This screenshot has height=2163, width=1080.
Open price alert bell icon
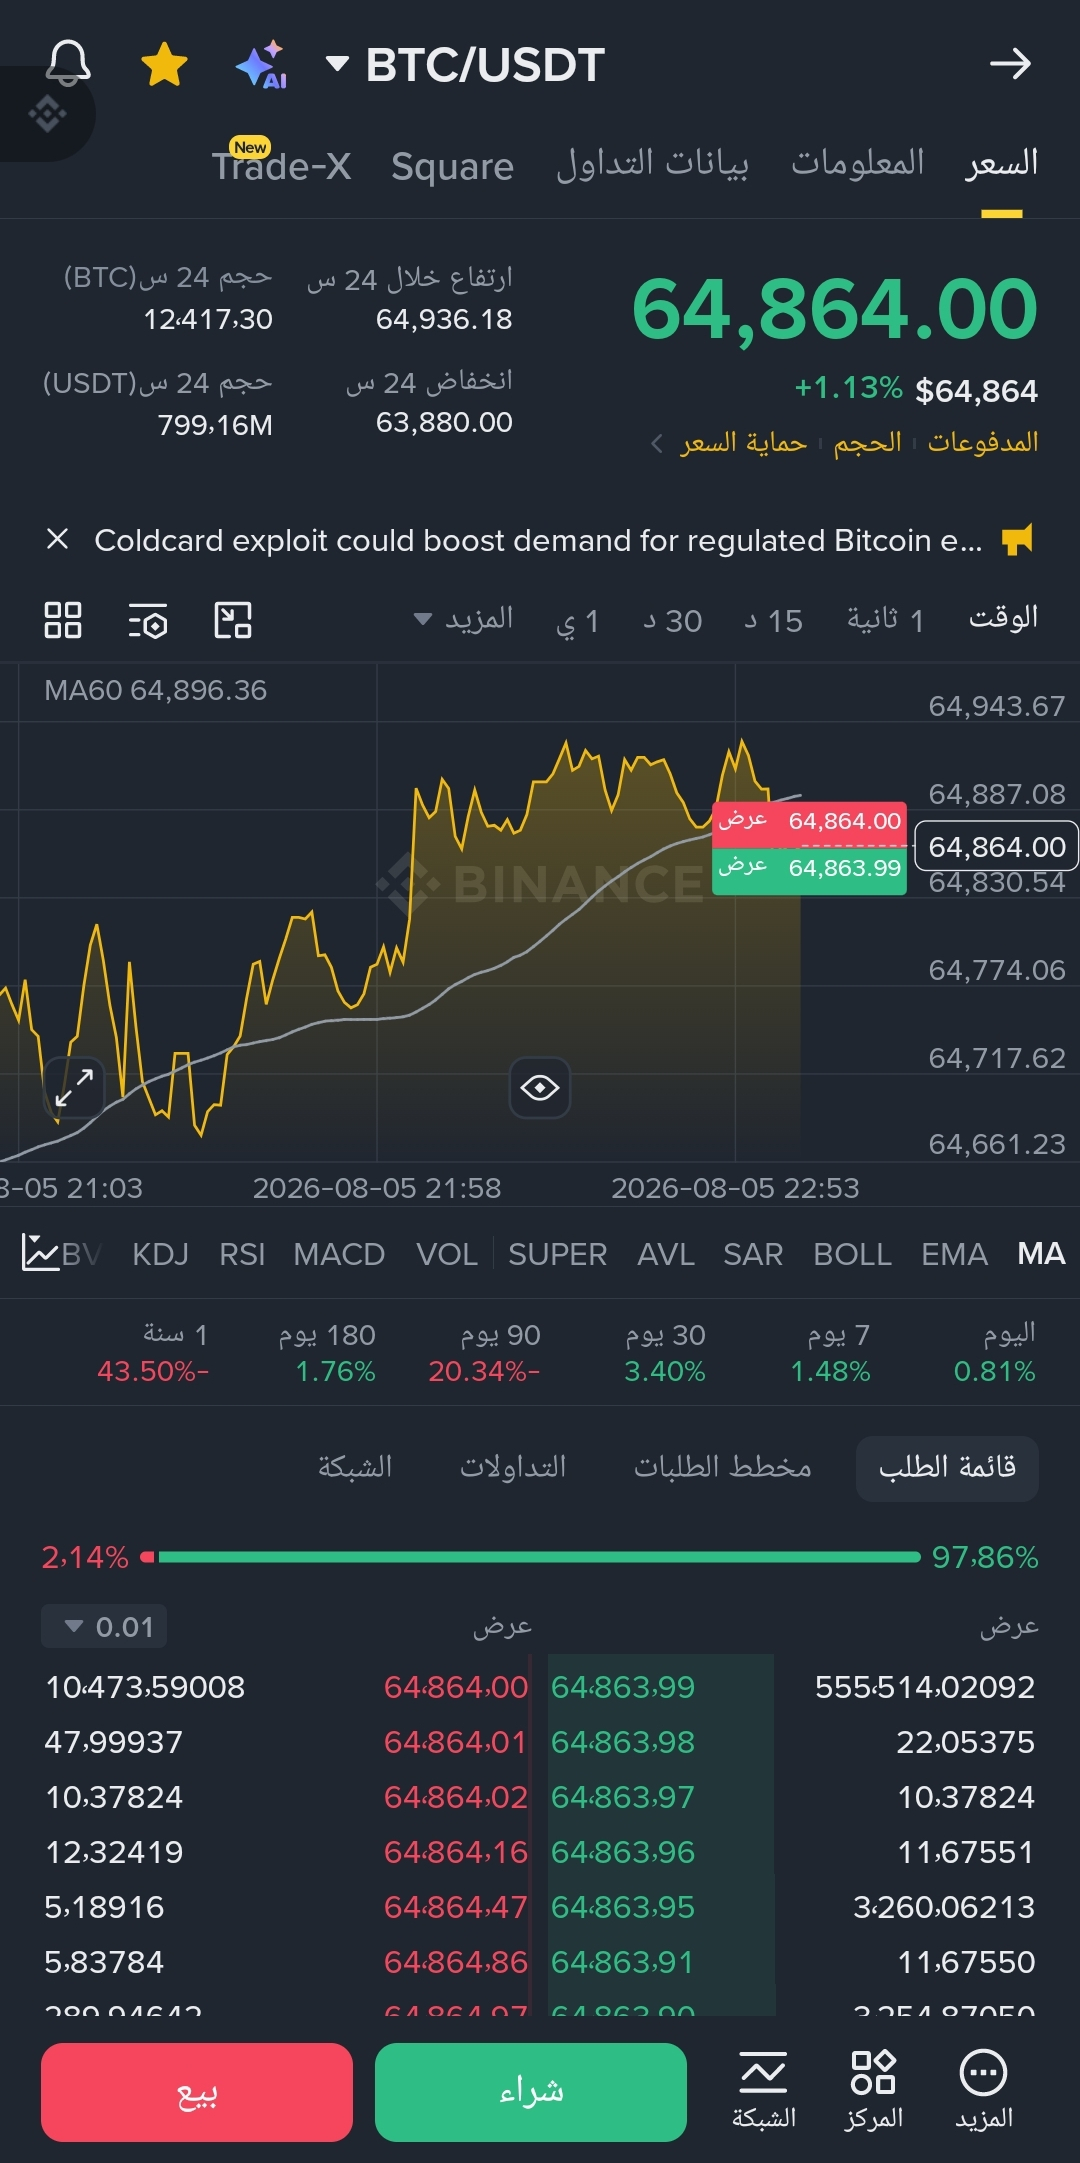point(68,64)
